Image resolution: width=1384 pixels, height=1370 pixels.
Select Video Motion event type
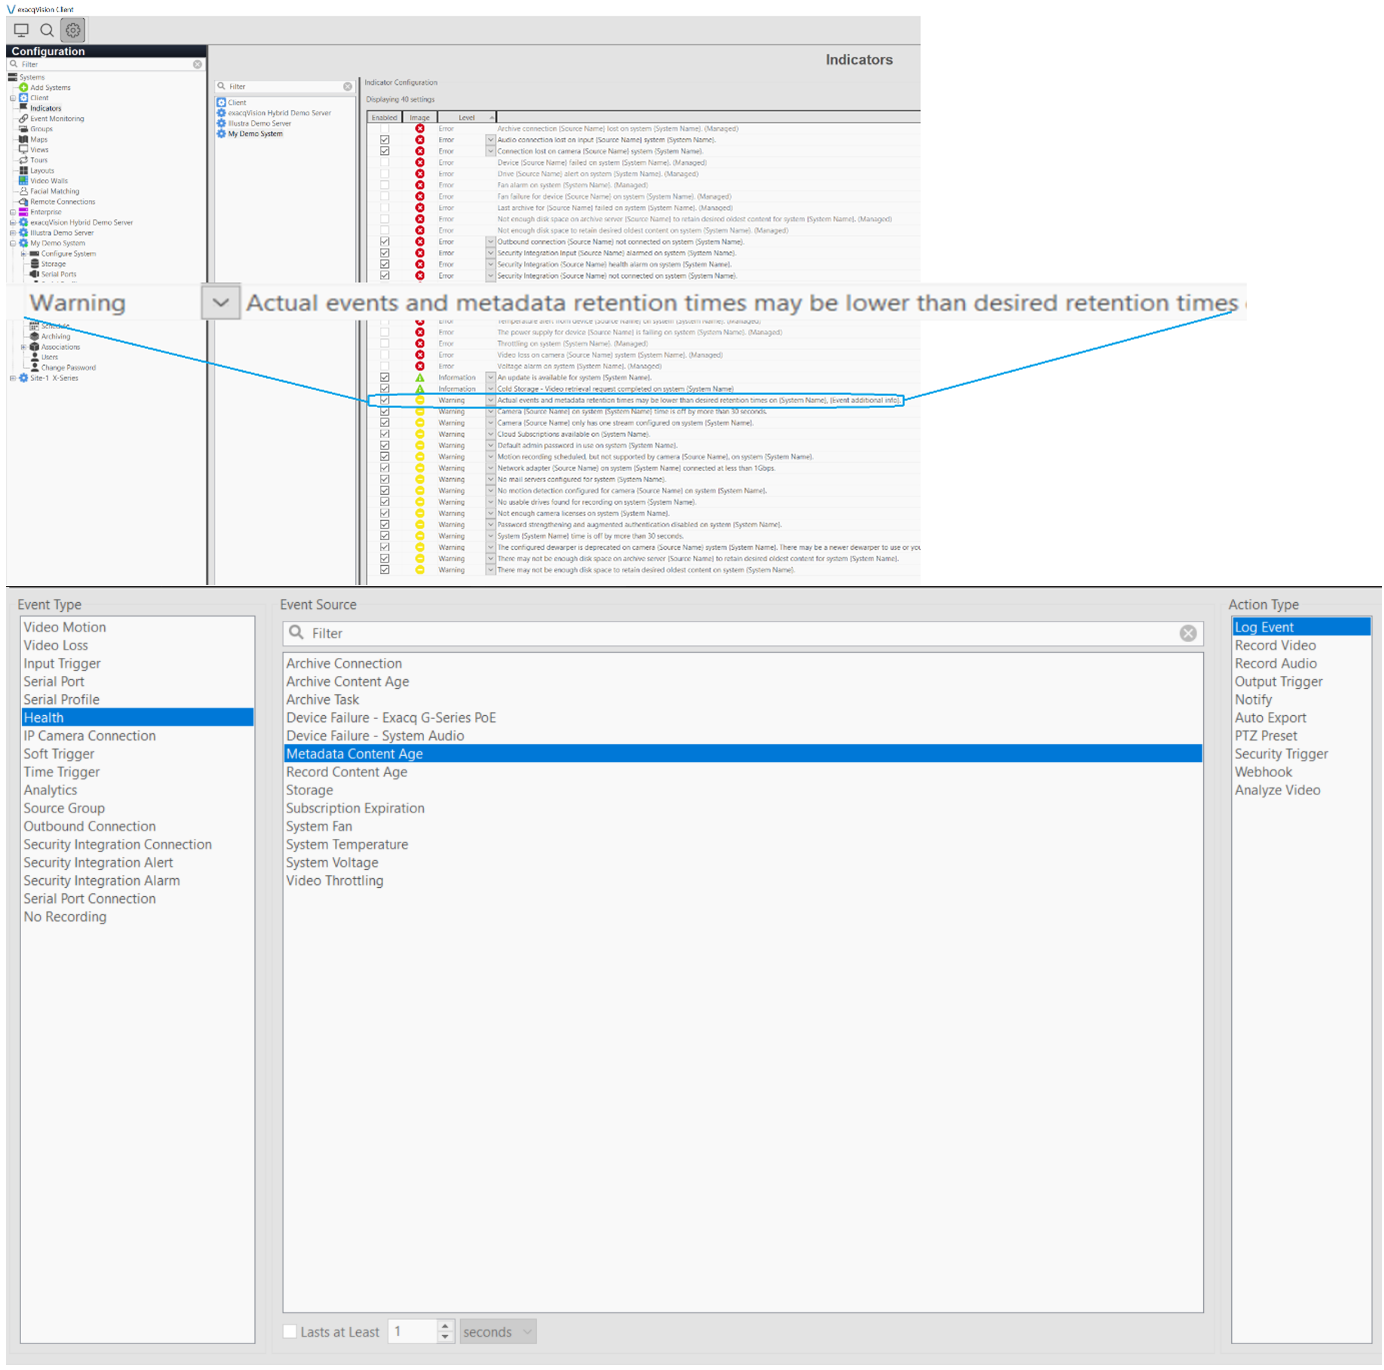65,627
